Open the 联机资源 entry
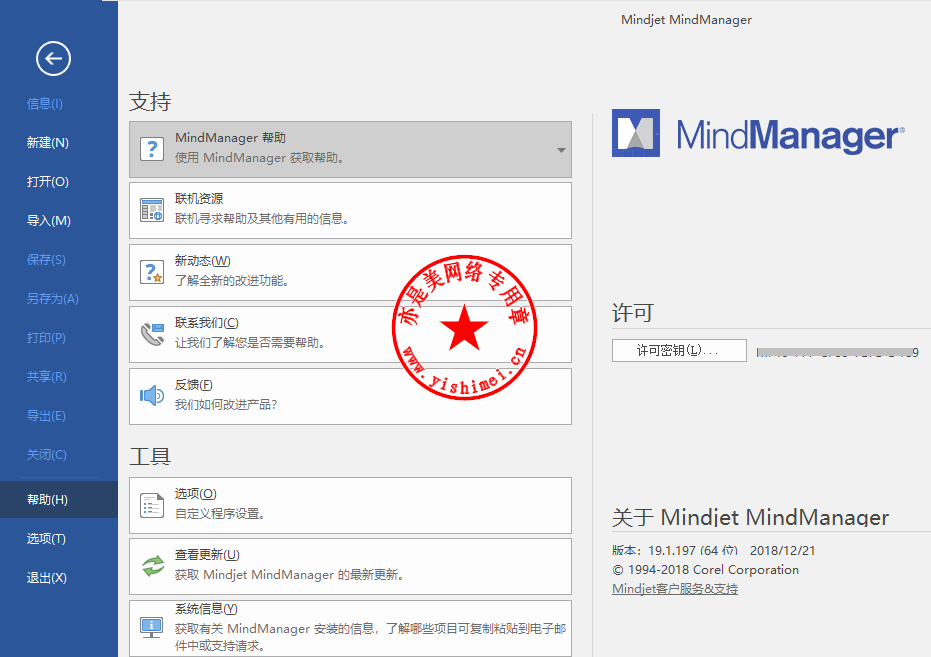Screen dimensions: 931x657 (x=350, y=211)
